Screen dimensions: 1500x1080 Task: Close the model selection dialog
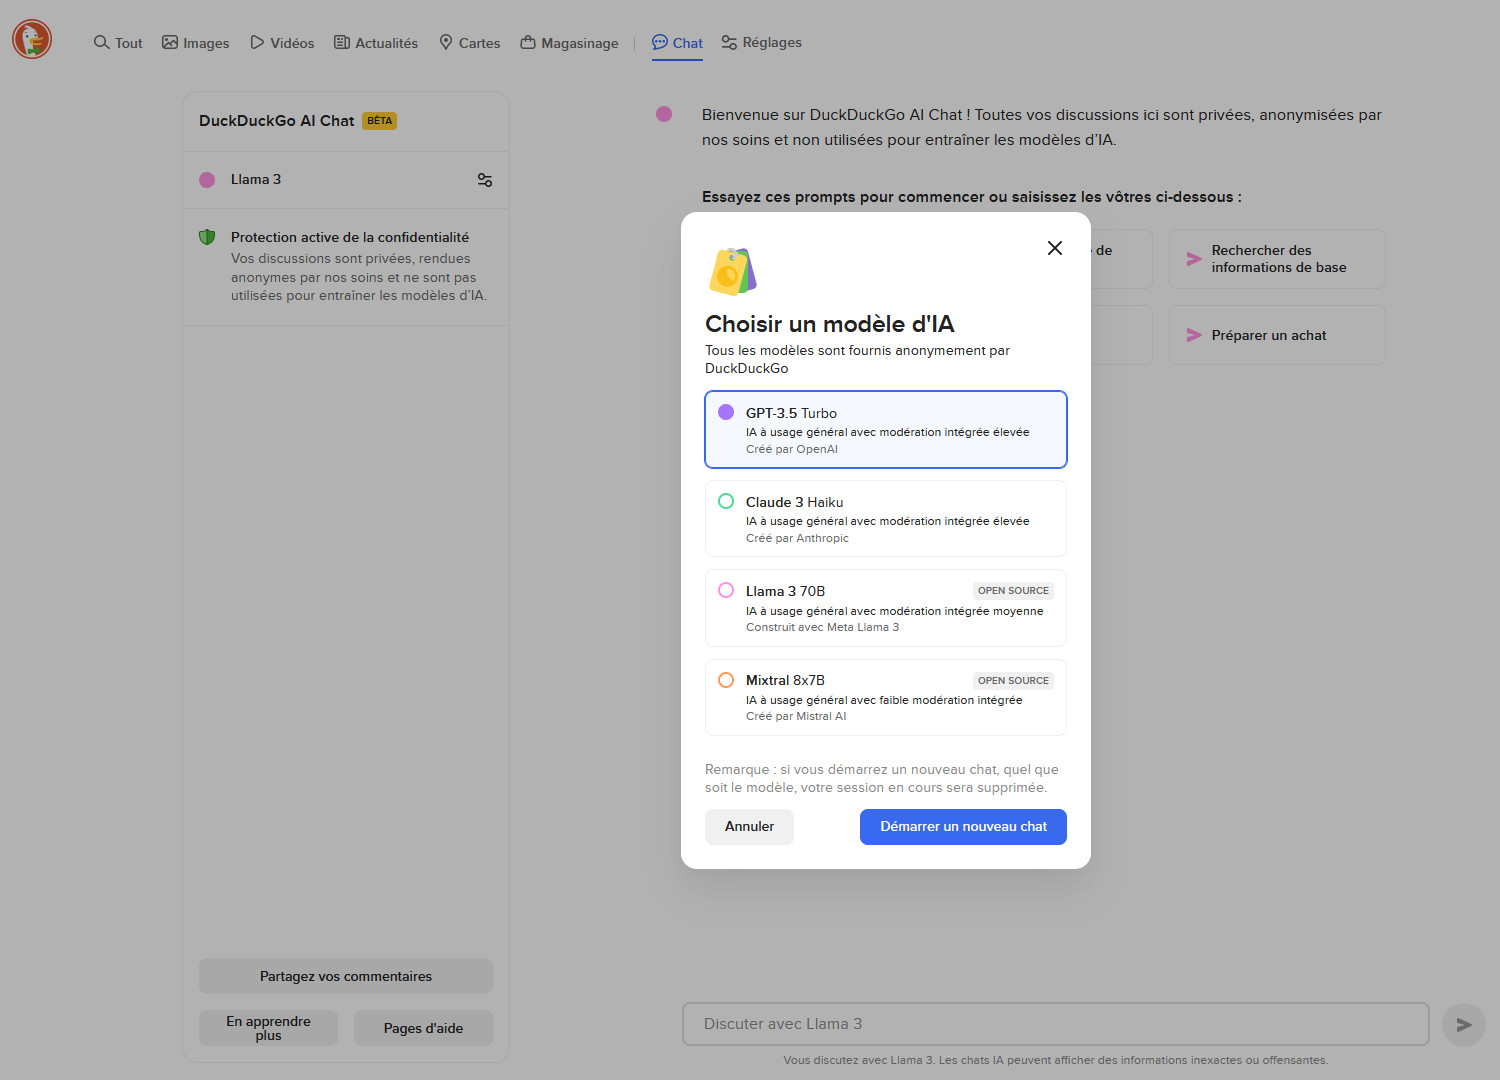coord(1055,248)
